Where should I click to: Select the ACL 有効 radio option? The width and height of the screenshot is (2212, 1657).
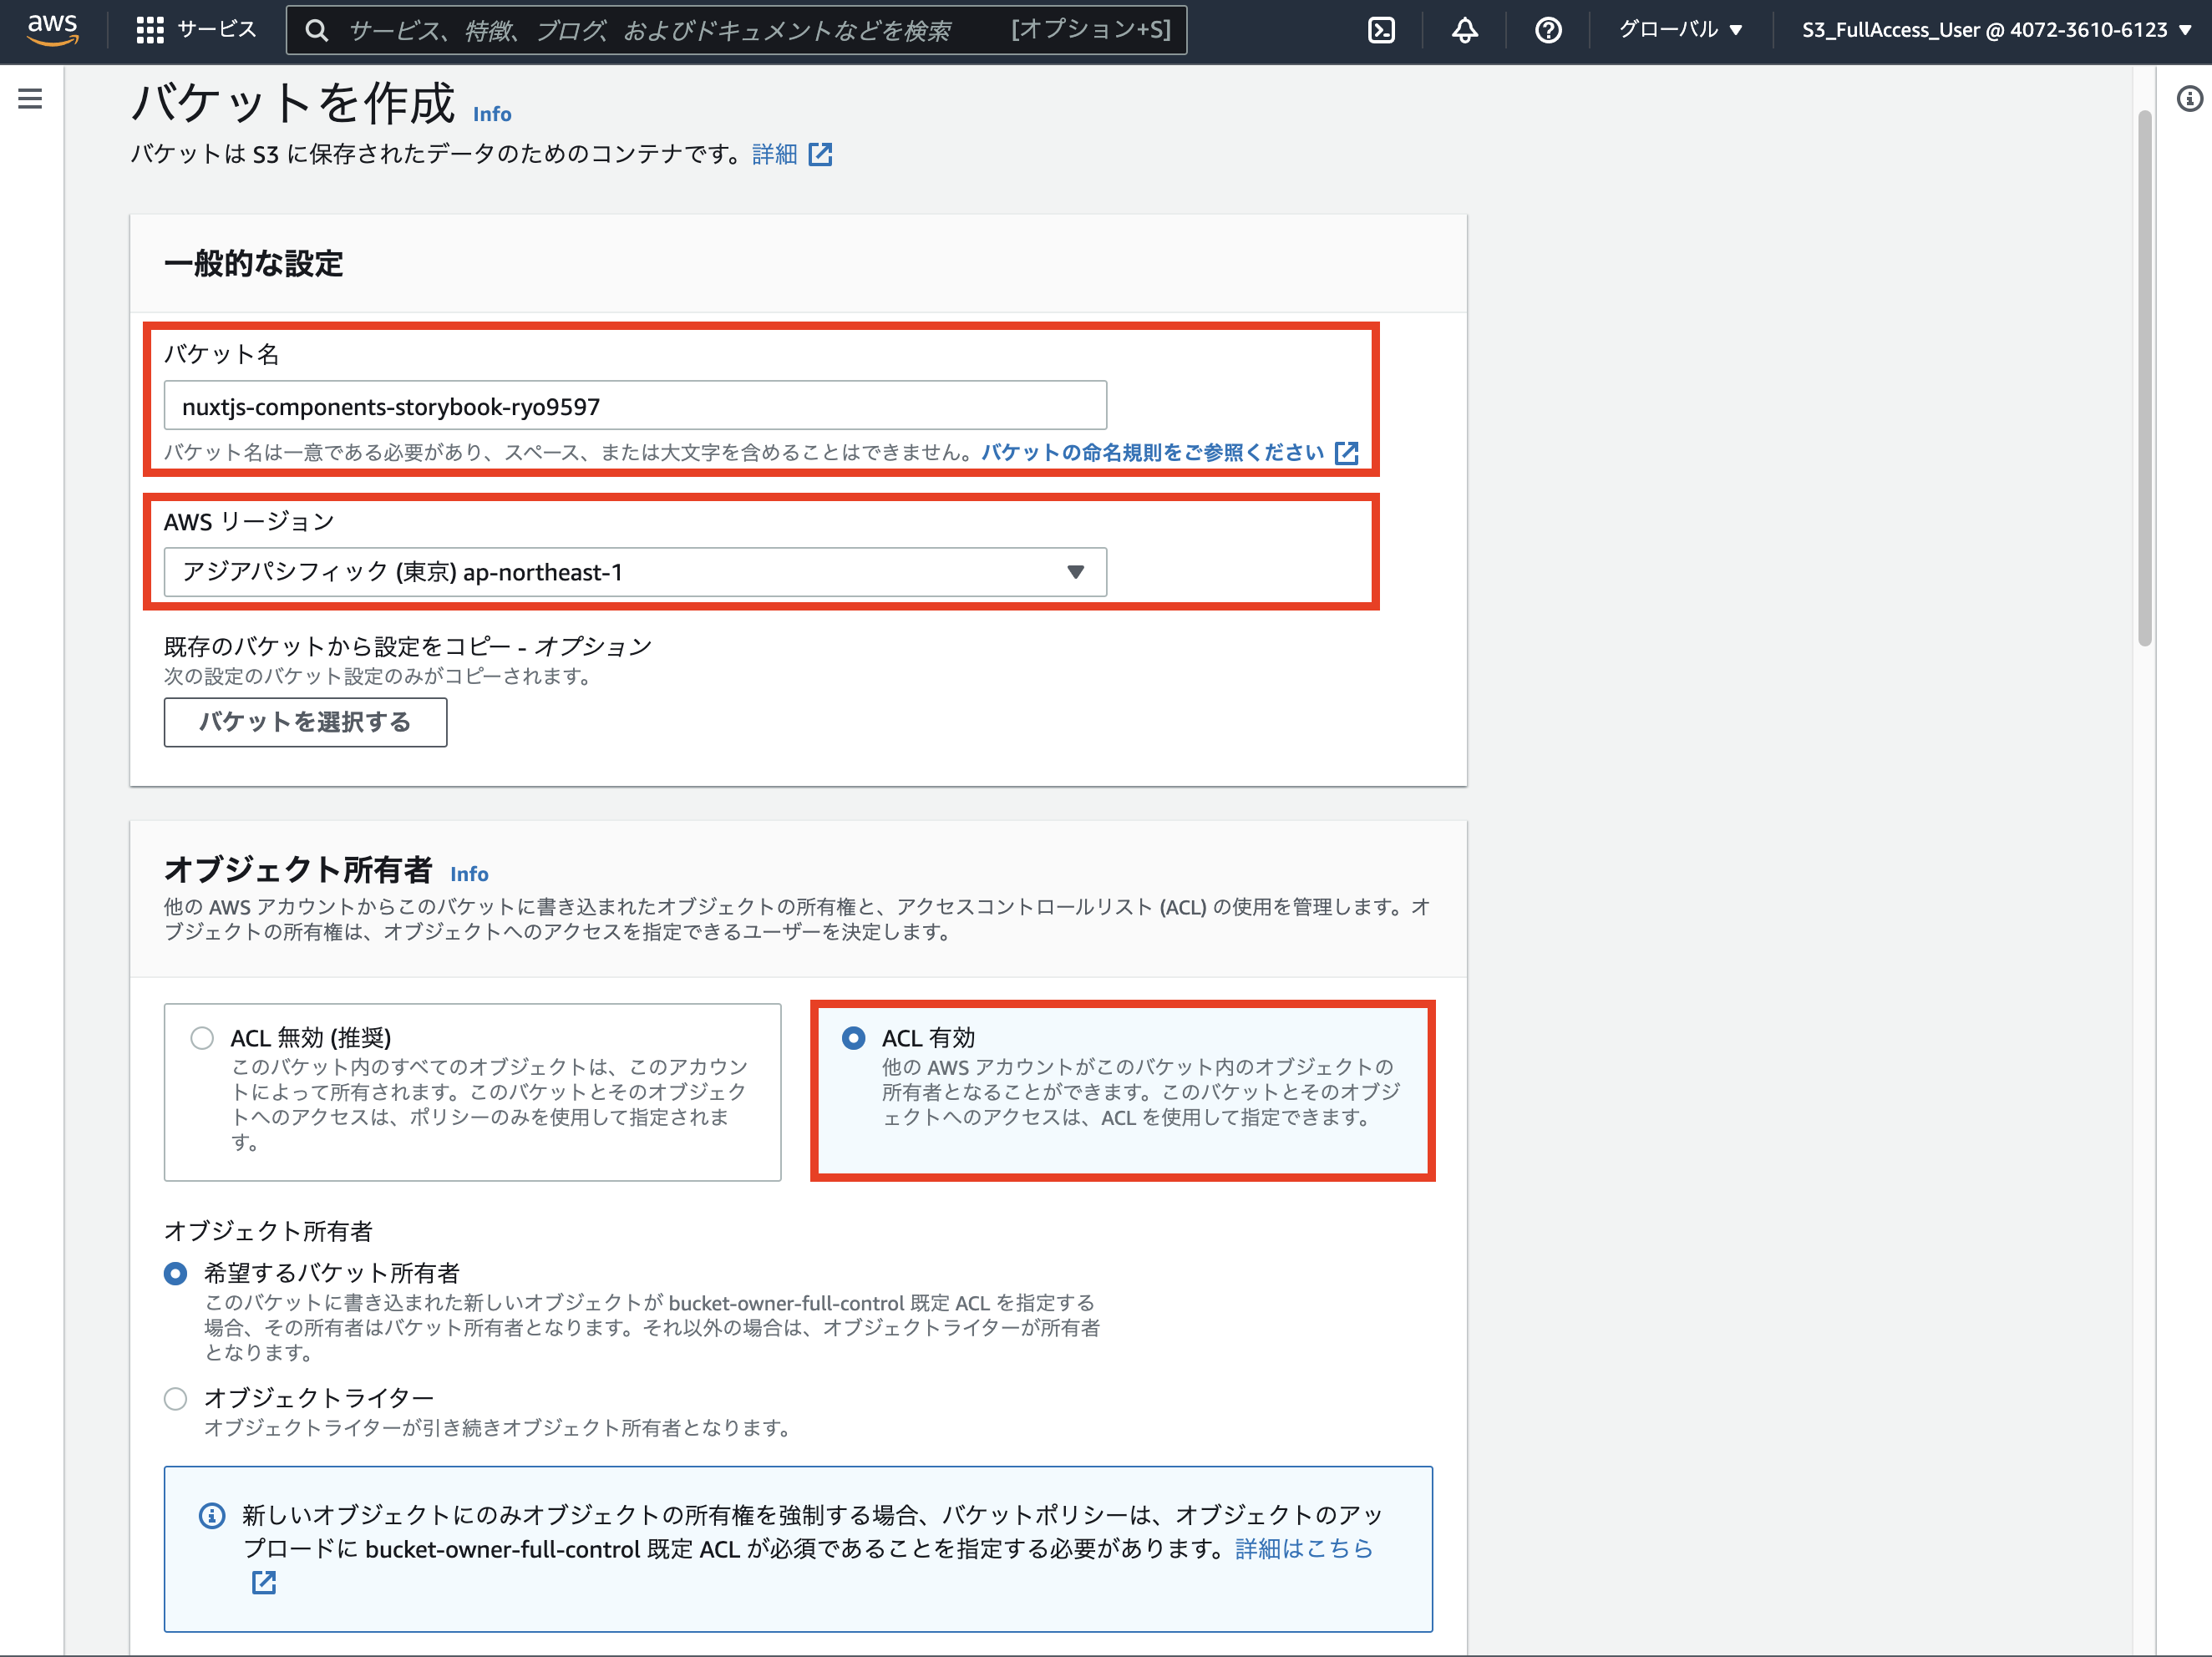tap(853, 1038)
